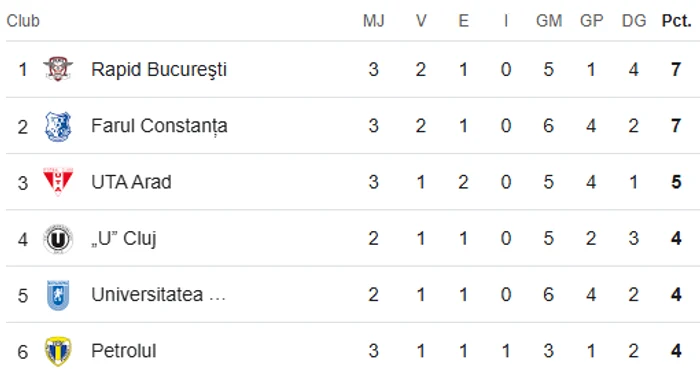Click the Rapid București club crest
The width and height of the screenshot is (700, 375).
pos(58,69)
